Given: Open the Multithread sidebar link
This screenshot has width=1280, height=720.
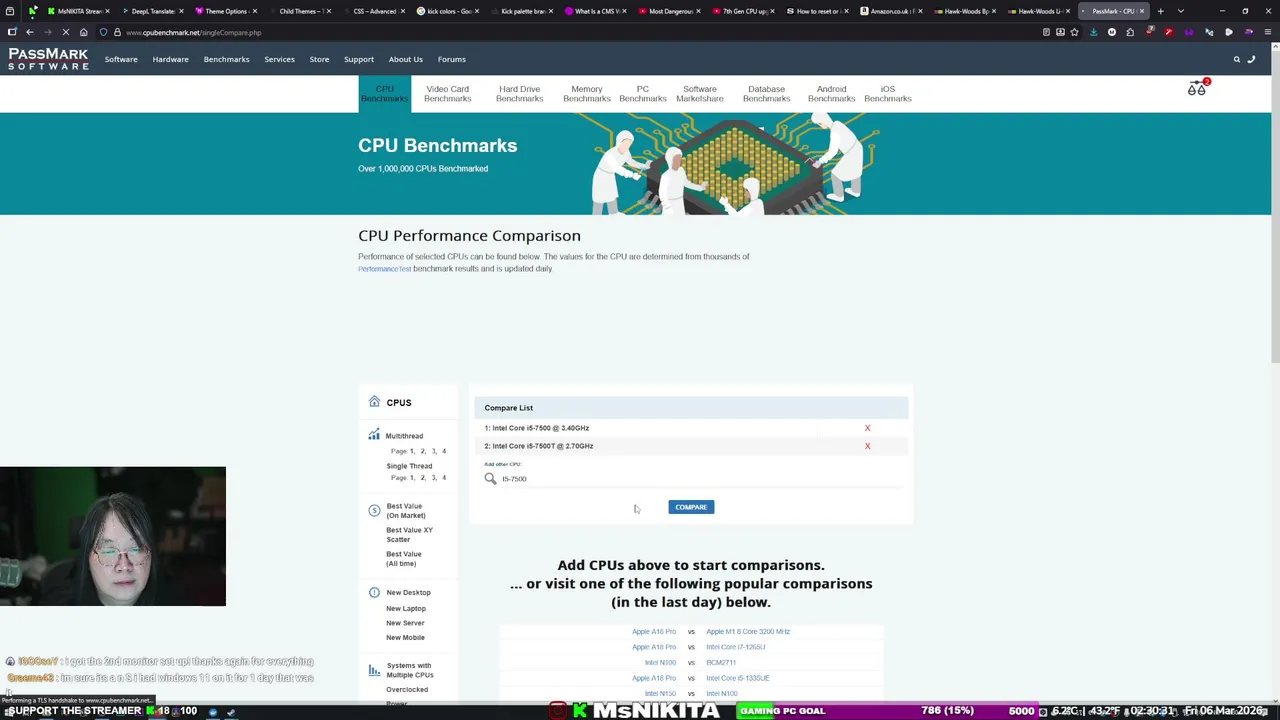Looking at the screenshot, I should point(404,436).
